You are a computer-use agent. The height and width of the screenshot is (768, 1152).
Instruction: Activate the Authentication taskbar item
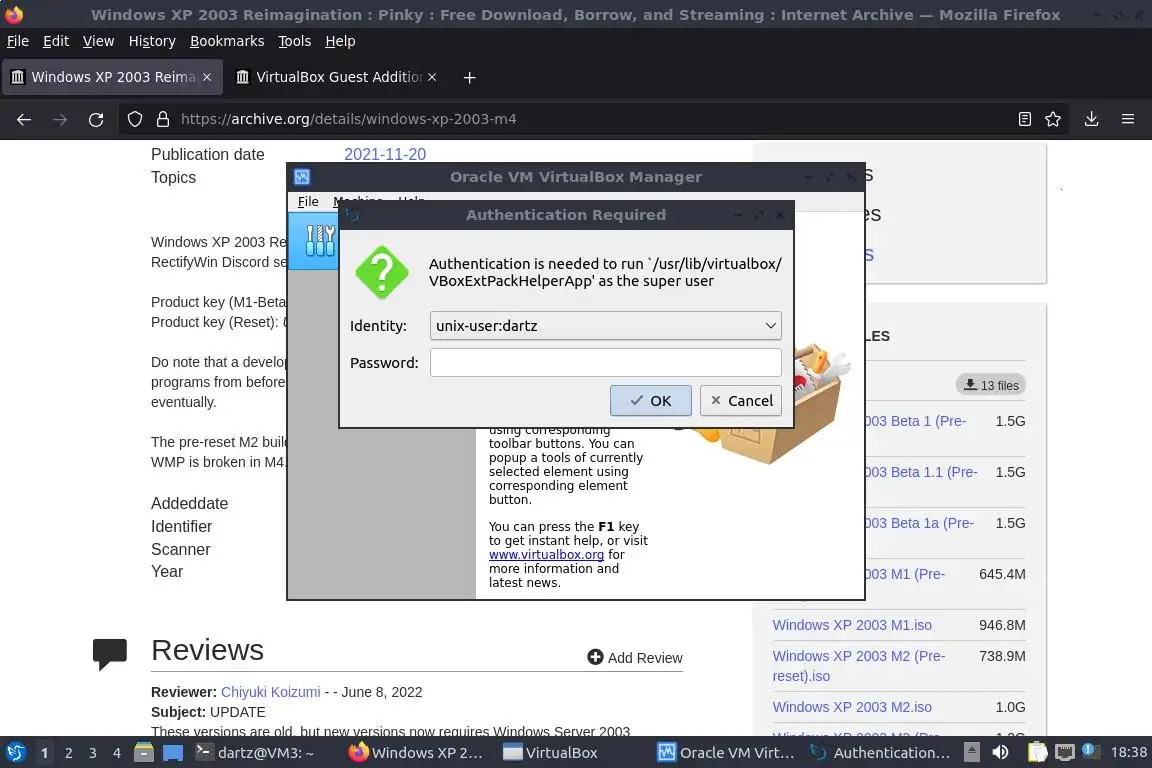pyautogui.click(x=880, y=753)
